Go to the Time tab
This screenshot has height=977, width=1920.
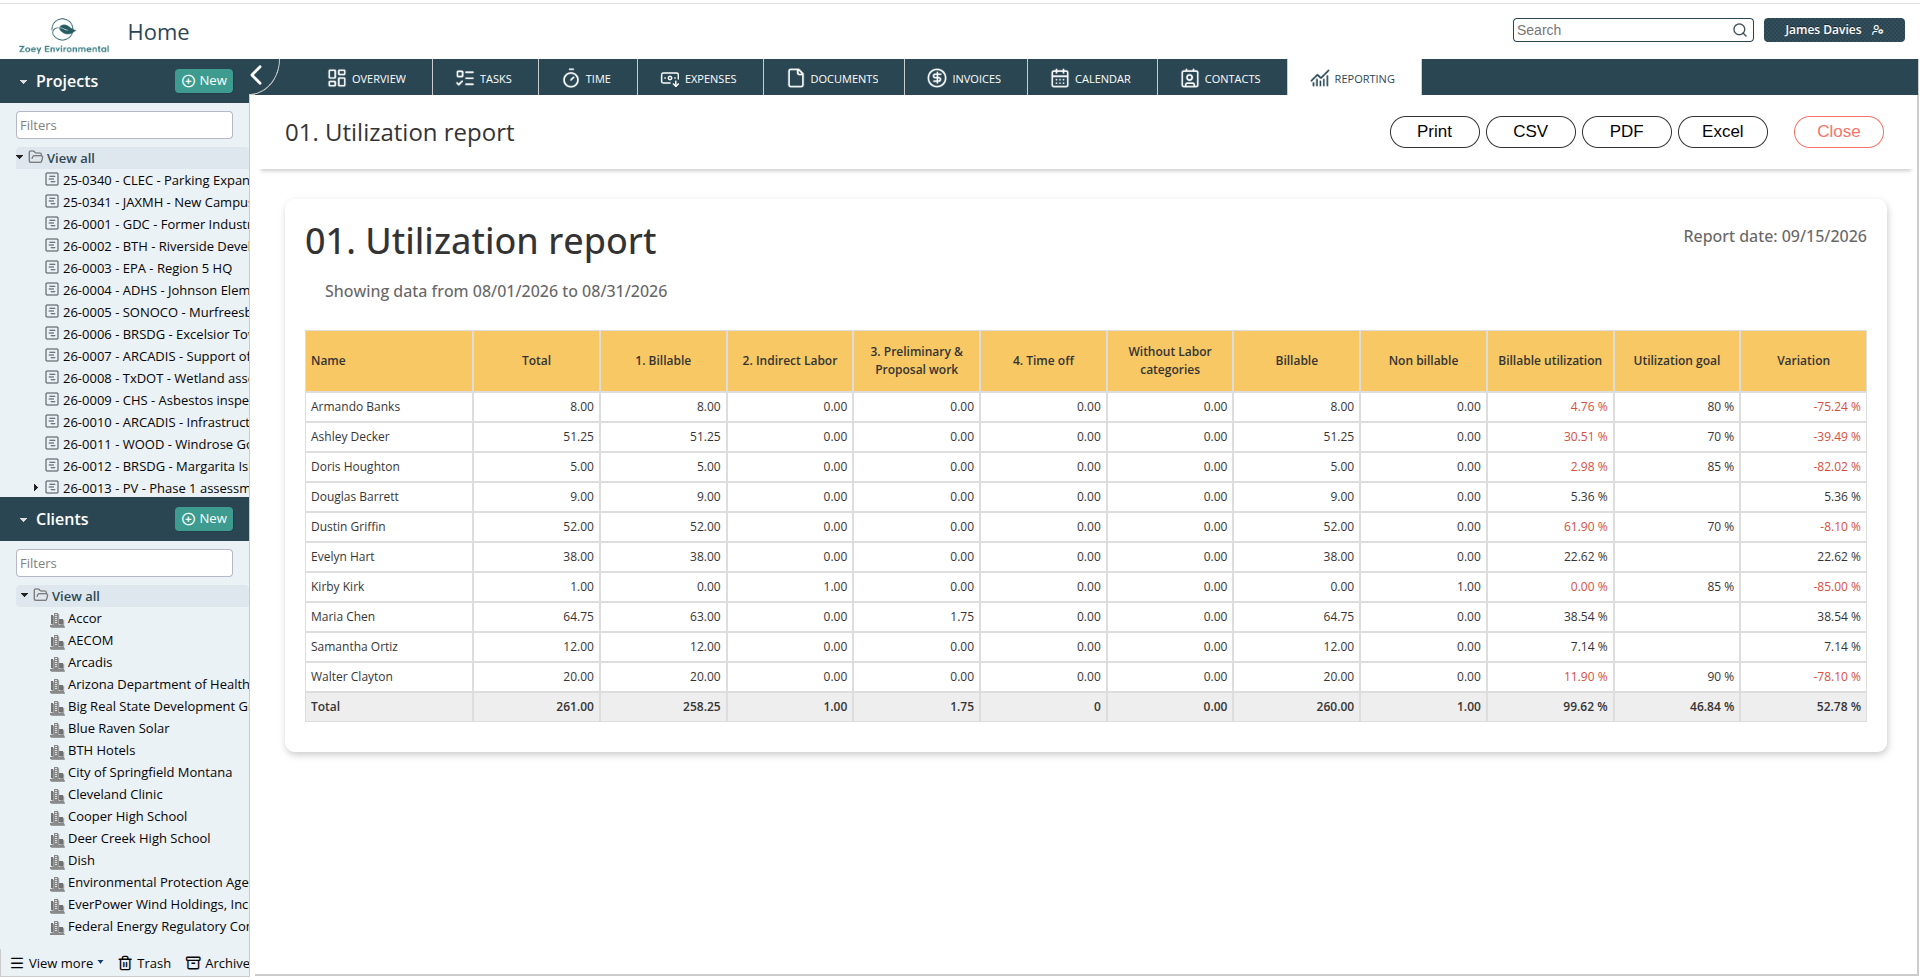click(x=587, y=78)
